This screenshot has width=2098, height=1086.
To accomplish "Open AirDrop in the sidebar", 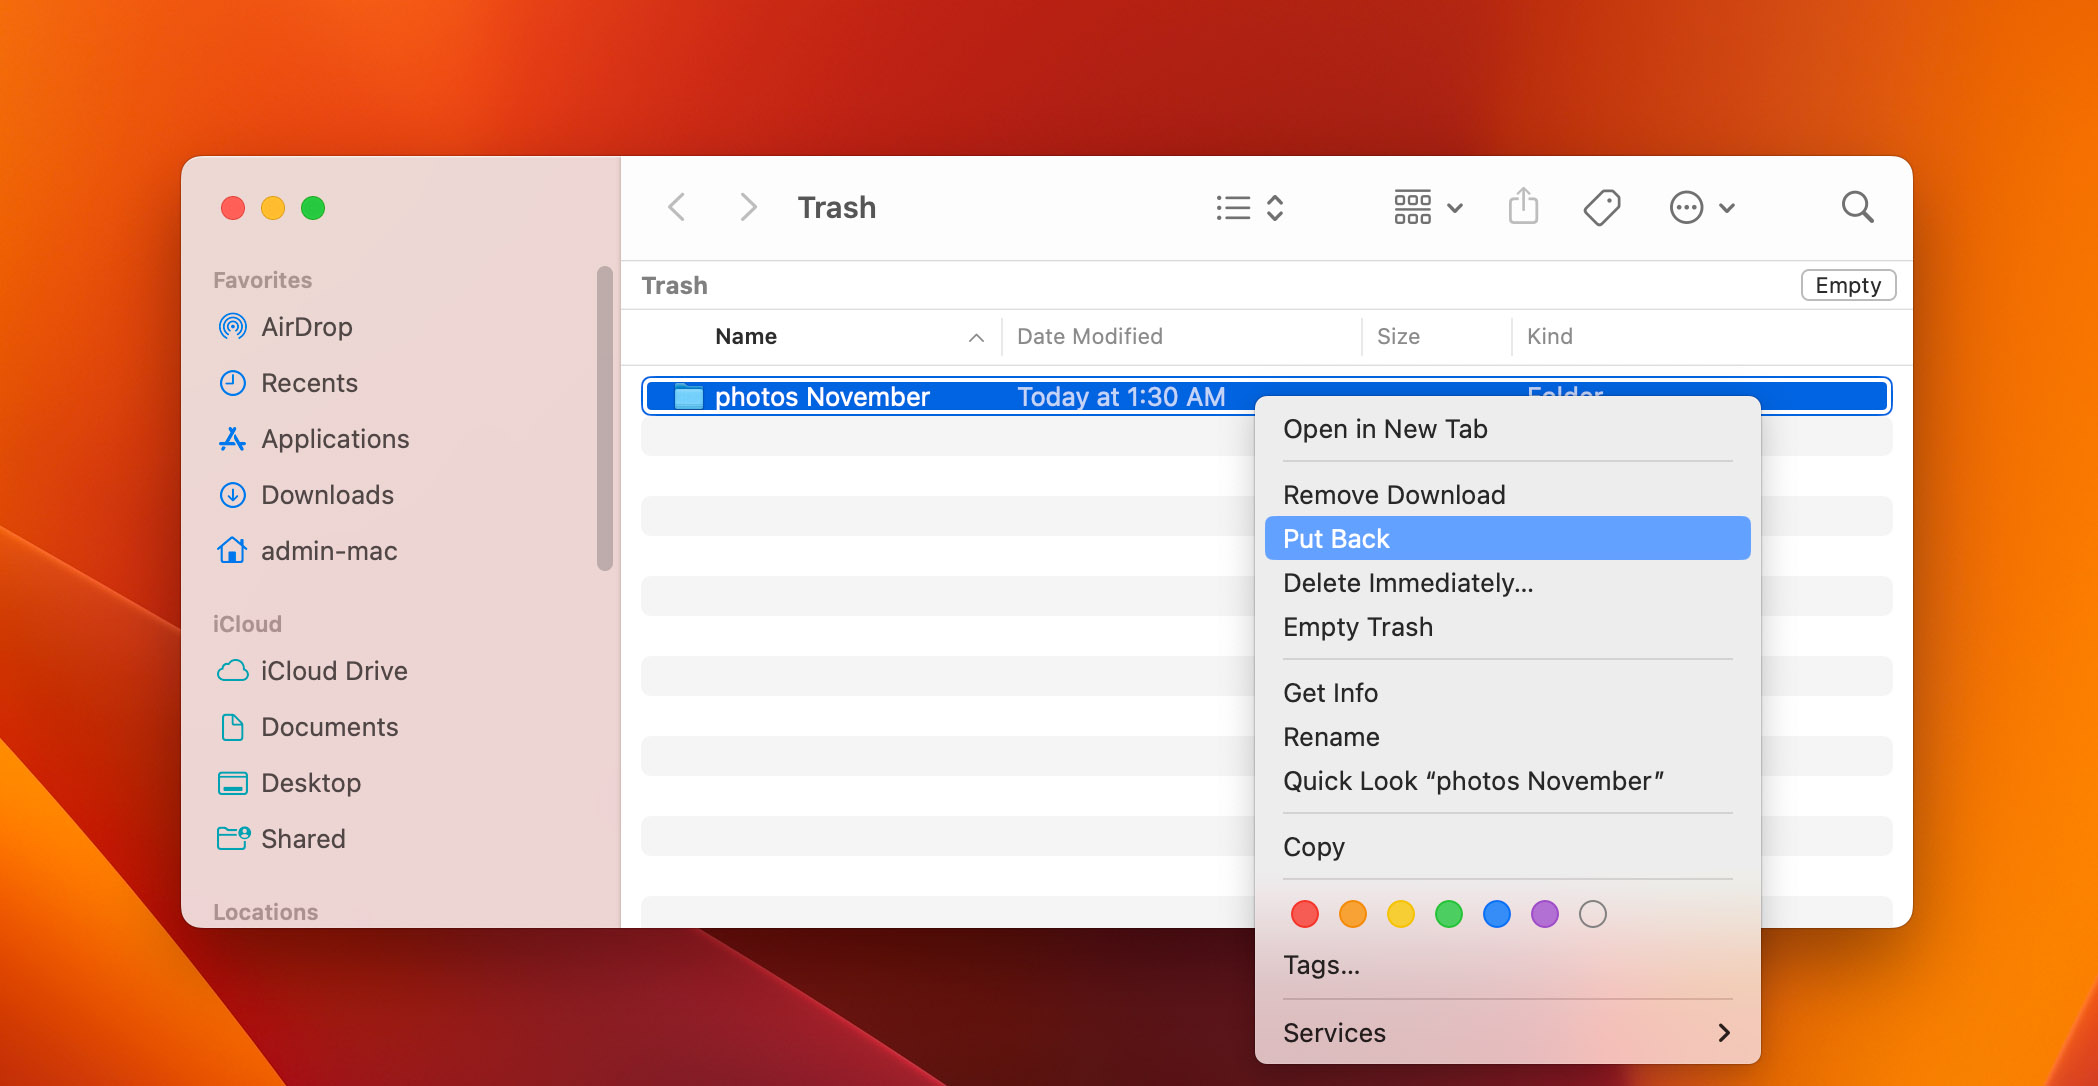I will pyautogui.click(x=306, y=327).
